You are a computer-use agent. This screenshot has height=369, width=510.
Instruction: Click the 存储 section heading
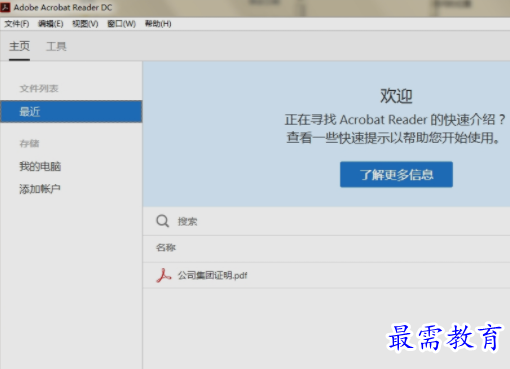click(x=29, y=143)
